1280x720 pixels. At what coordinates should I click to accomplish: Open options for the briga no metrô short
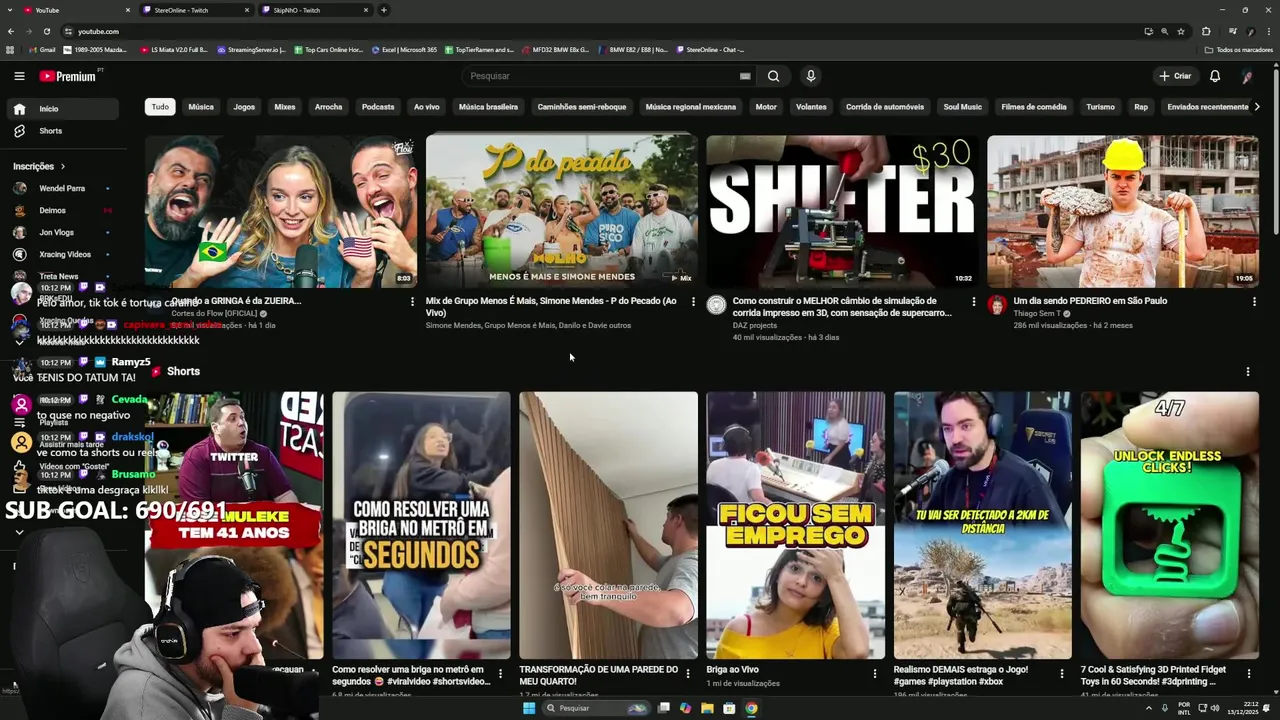click(500, 673)
